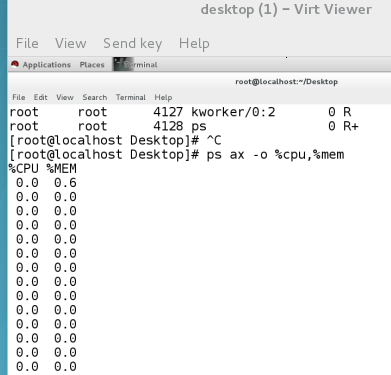Open the terminal's Search menu
The image size is (391, 375).
(x=95, y=97)
